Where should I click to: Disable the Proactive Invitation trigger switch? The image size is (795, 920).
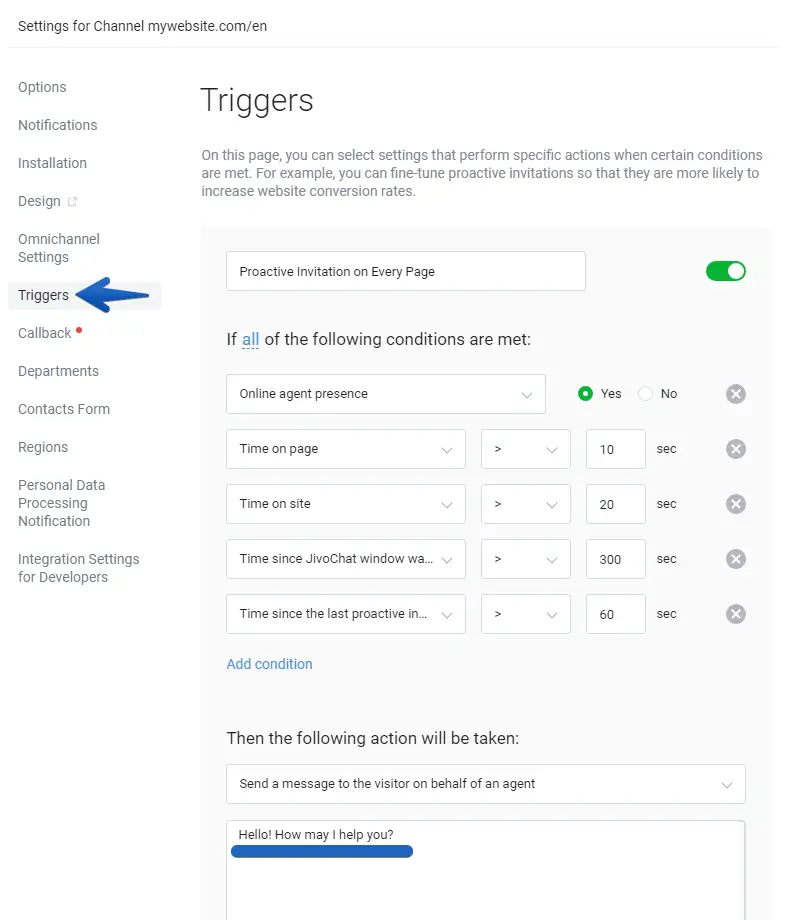[x=725, y=271]
